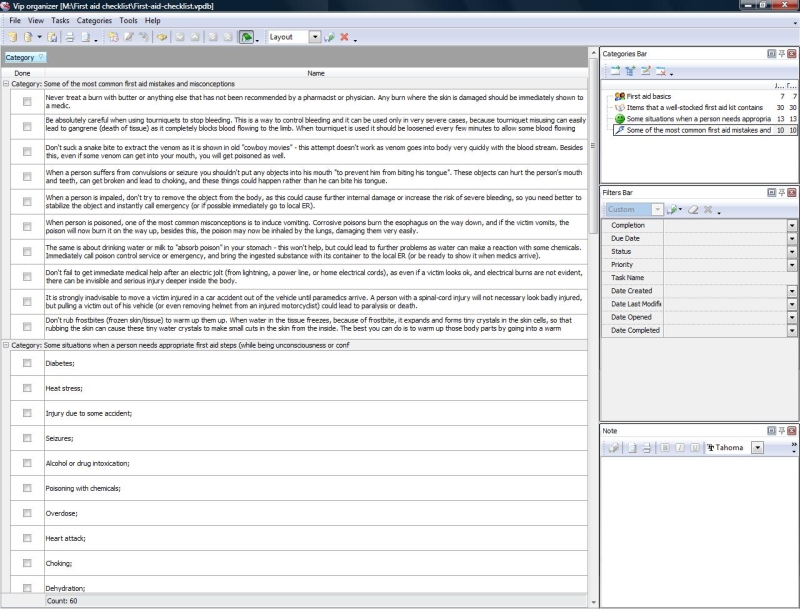Click the delete category icon in Categories Bar

(x=661, y=71)
